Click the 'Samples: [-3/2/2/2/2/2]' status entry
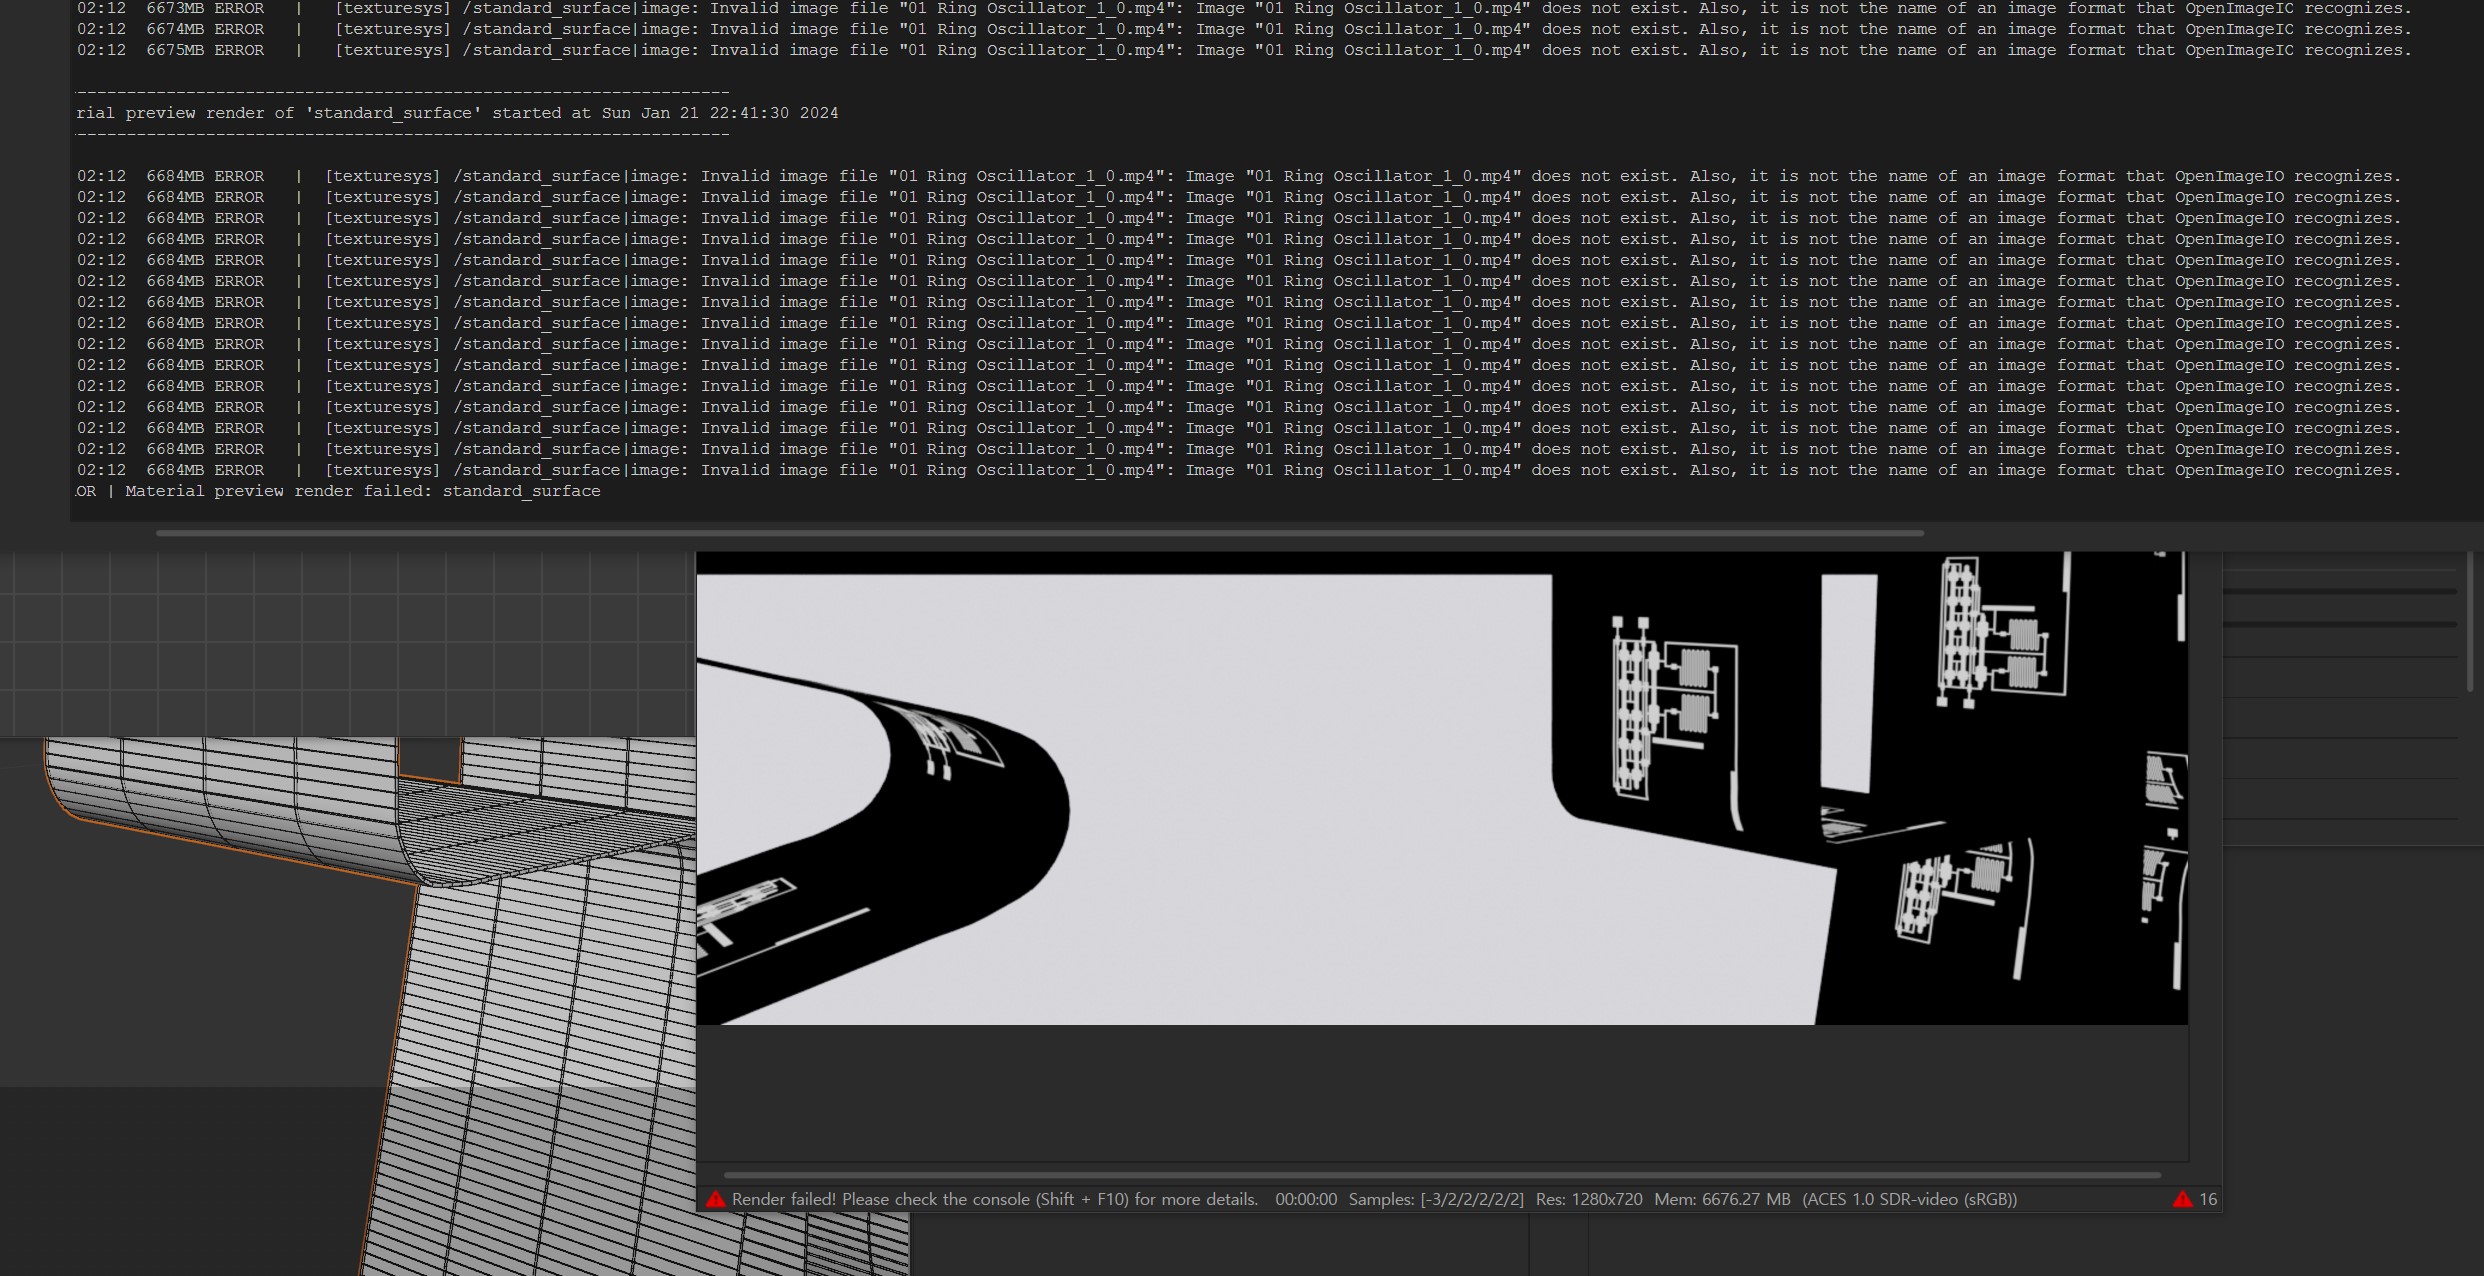The height and width of the screenshot is (1276, 2484). pos(1436,1199)
